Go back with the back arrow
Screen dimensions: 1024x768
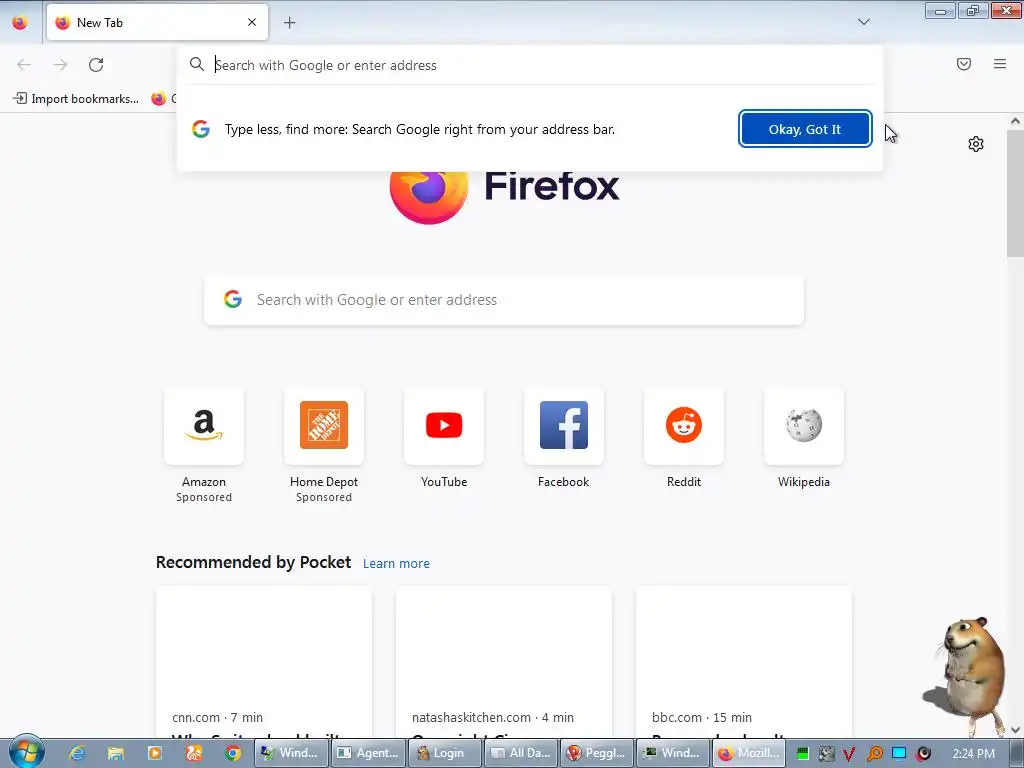point(24,65)
